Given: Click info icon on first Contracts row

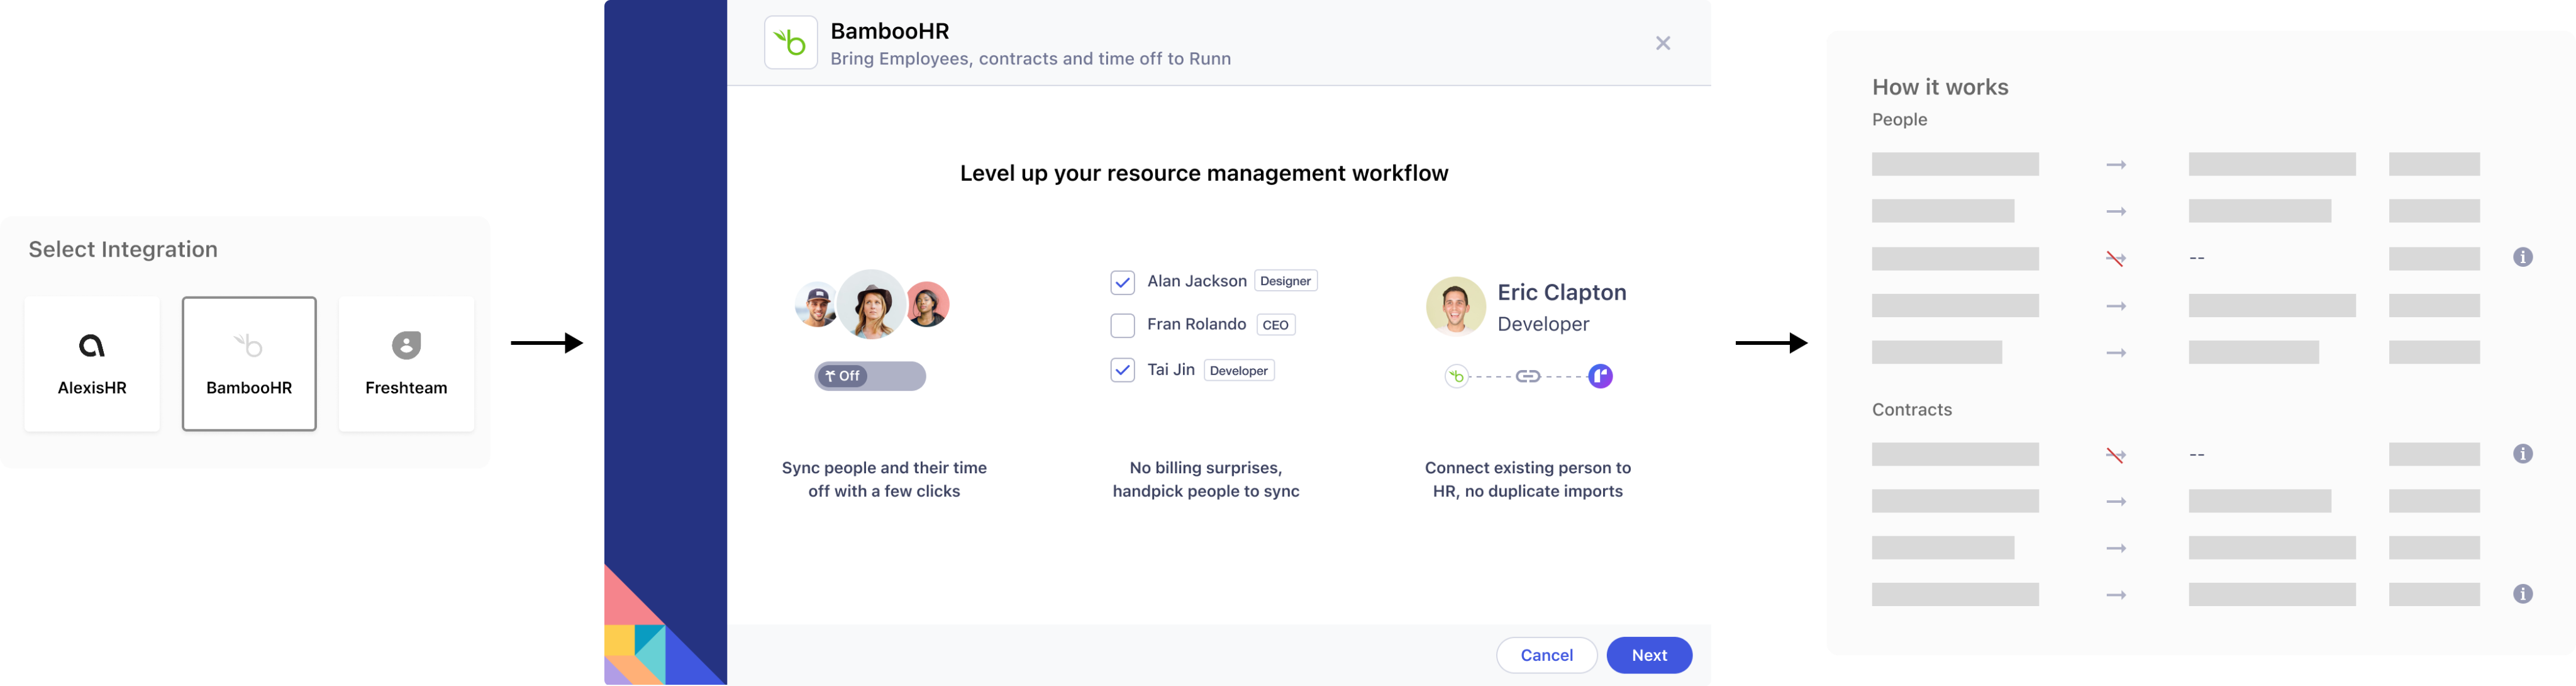Looking at the screenshot, I should pos(2523,454).
